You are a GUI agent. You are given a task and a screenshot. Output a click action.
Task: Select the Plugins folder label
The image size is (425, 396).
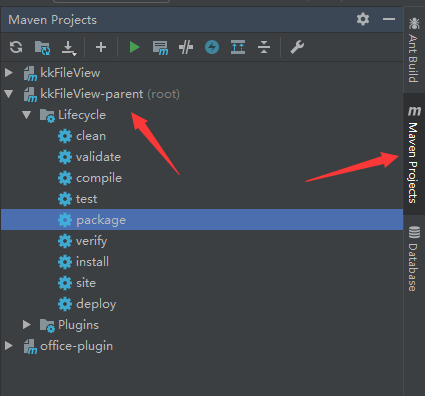point(78,325)
